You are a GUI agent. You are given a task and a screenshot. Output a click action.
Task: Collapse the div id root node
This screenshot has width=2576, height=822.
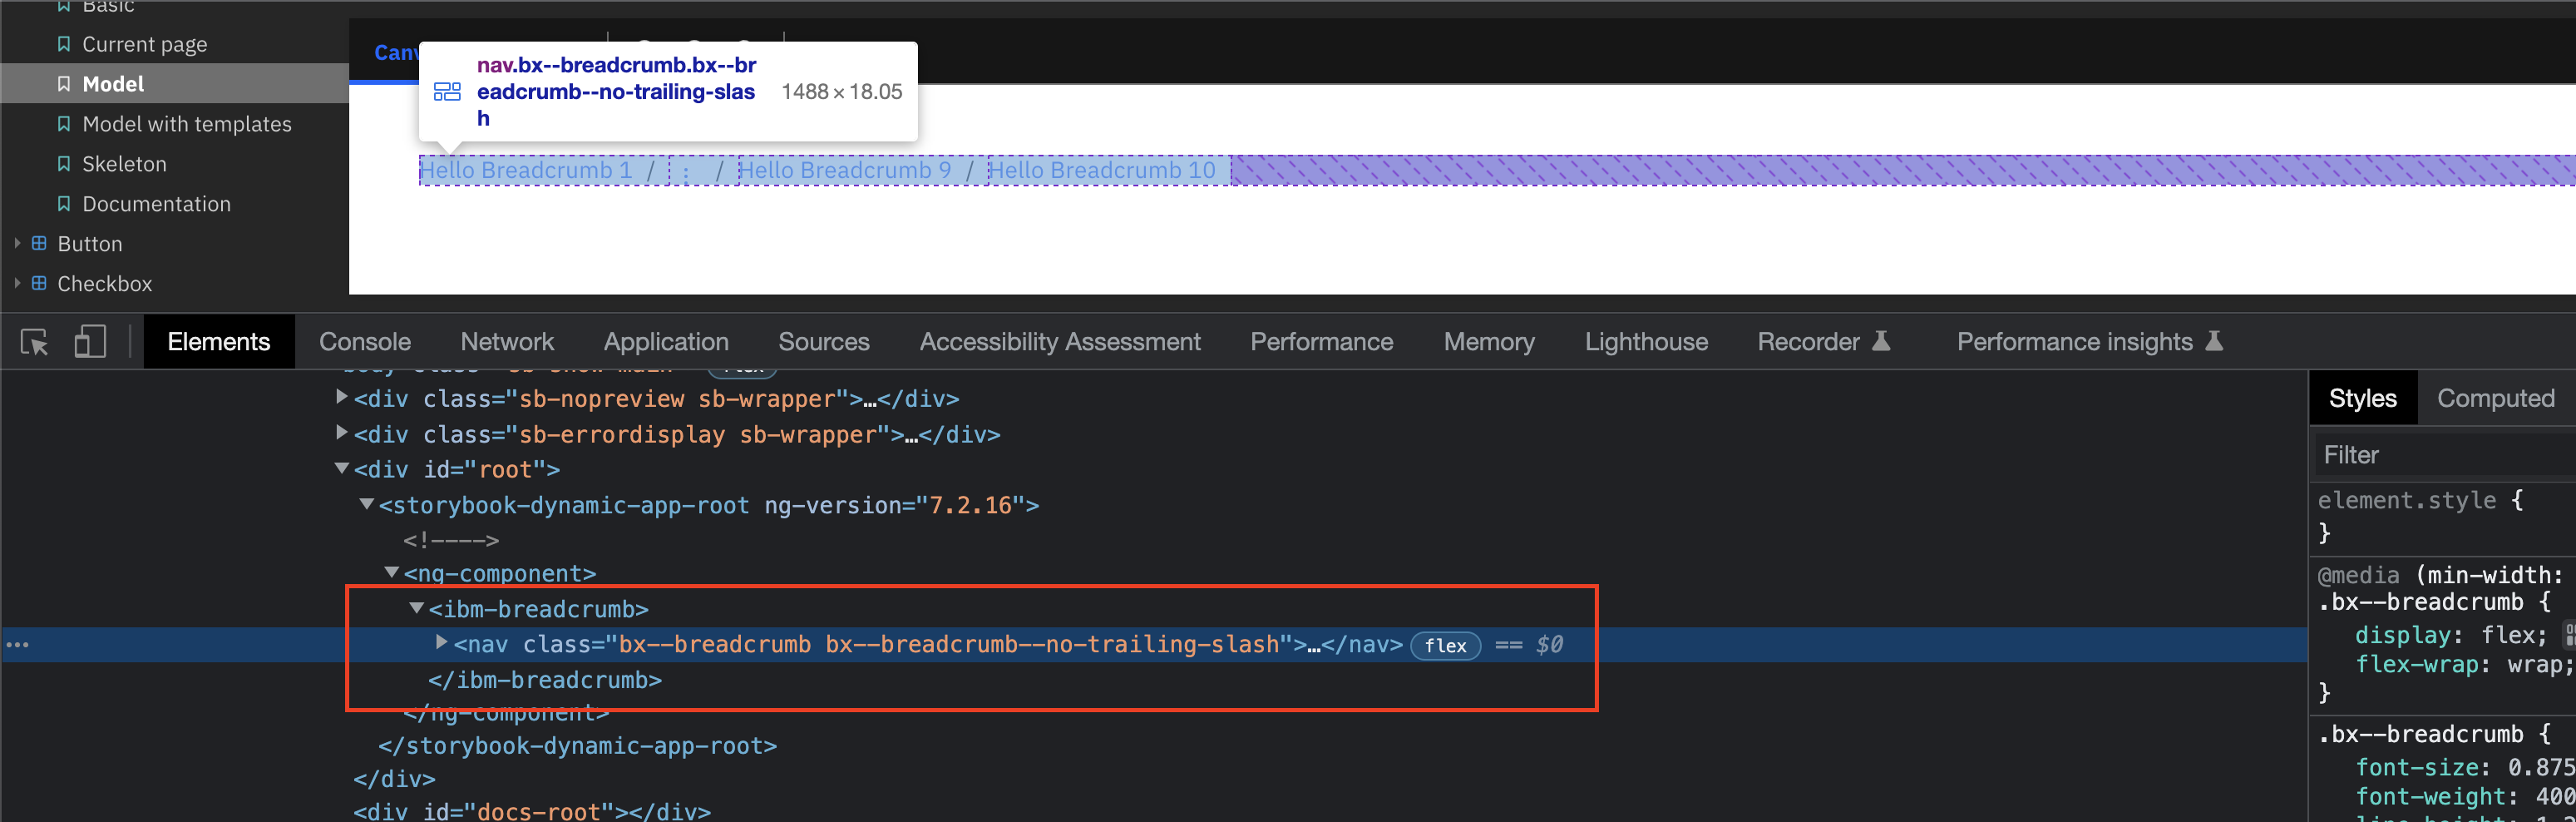tap(341, 468)
